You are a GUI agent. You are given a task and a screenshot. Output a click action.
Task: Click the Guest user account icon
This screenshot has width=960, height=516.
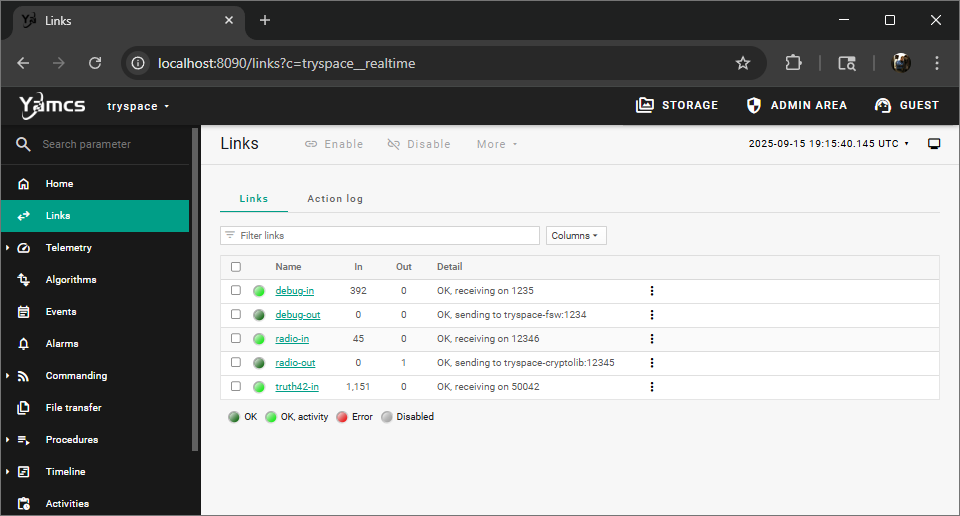pyautogui.click(x=882, y=105)
